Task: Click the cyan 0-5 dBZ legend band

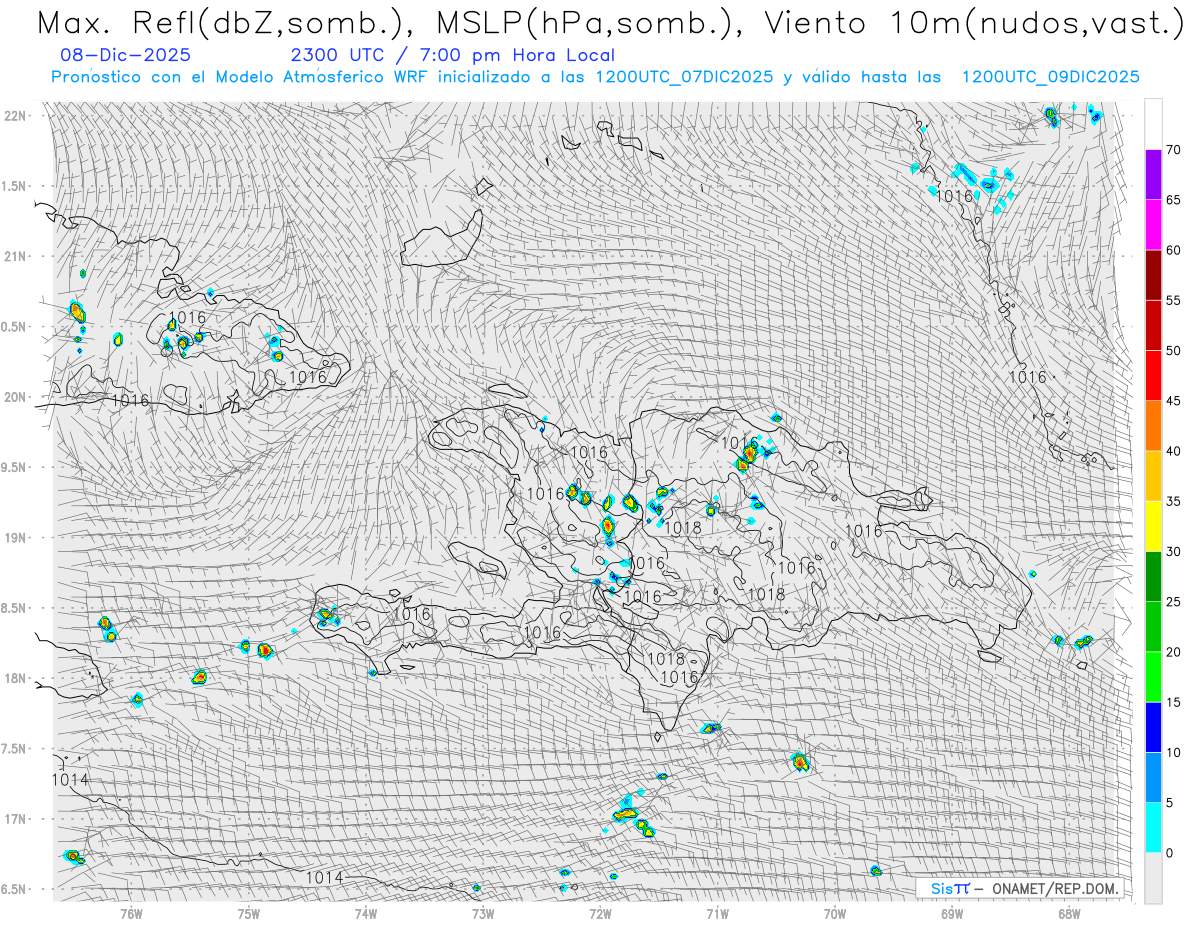Action: pos(1153,828)
